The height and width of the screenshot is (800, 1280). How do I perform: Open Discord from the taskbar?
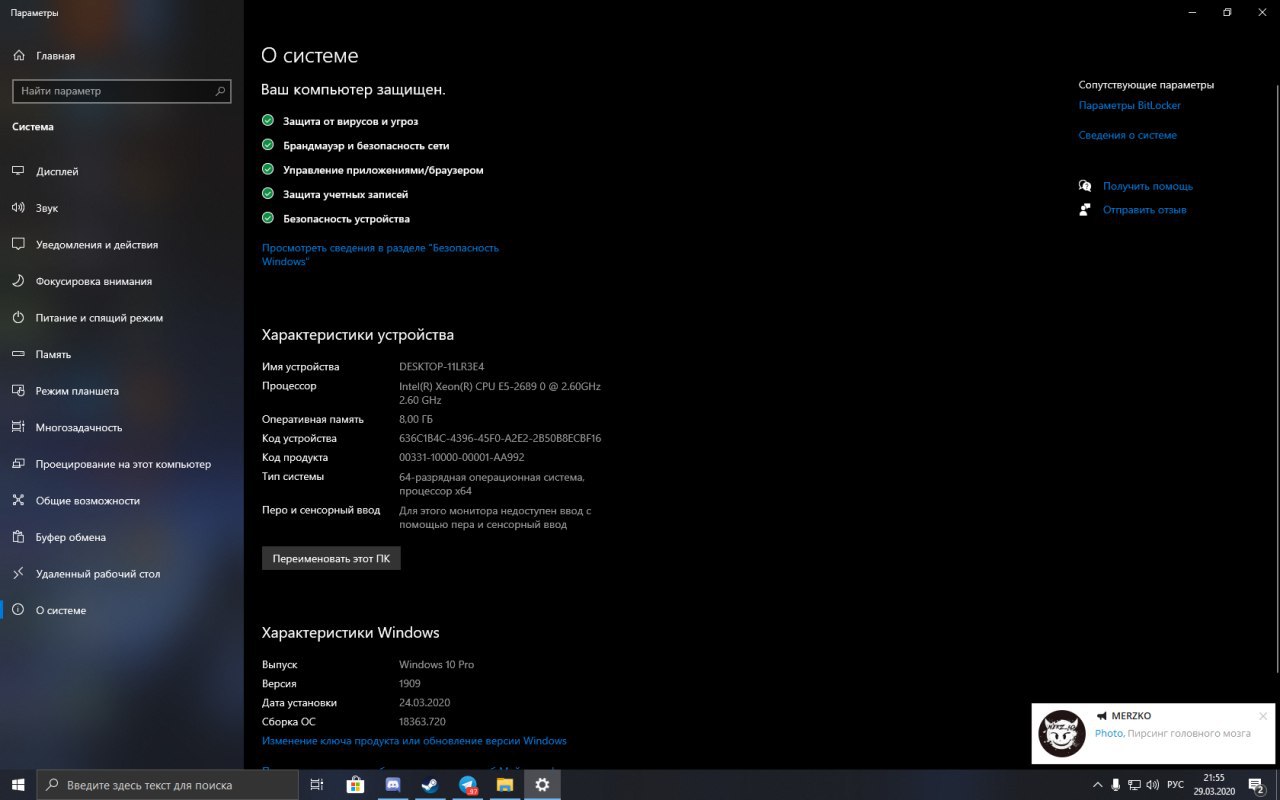pyautogui.click(x=393, y=785)
